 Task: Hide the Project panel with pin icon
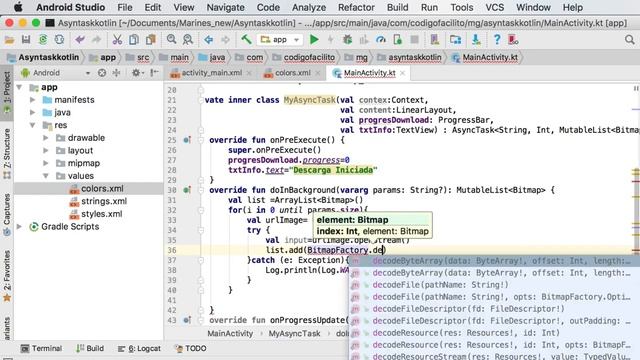[x=154, y=73]
